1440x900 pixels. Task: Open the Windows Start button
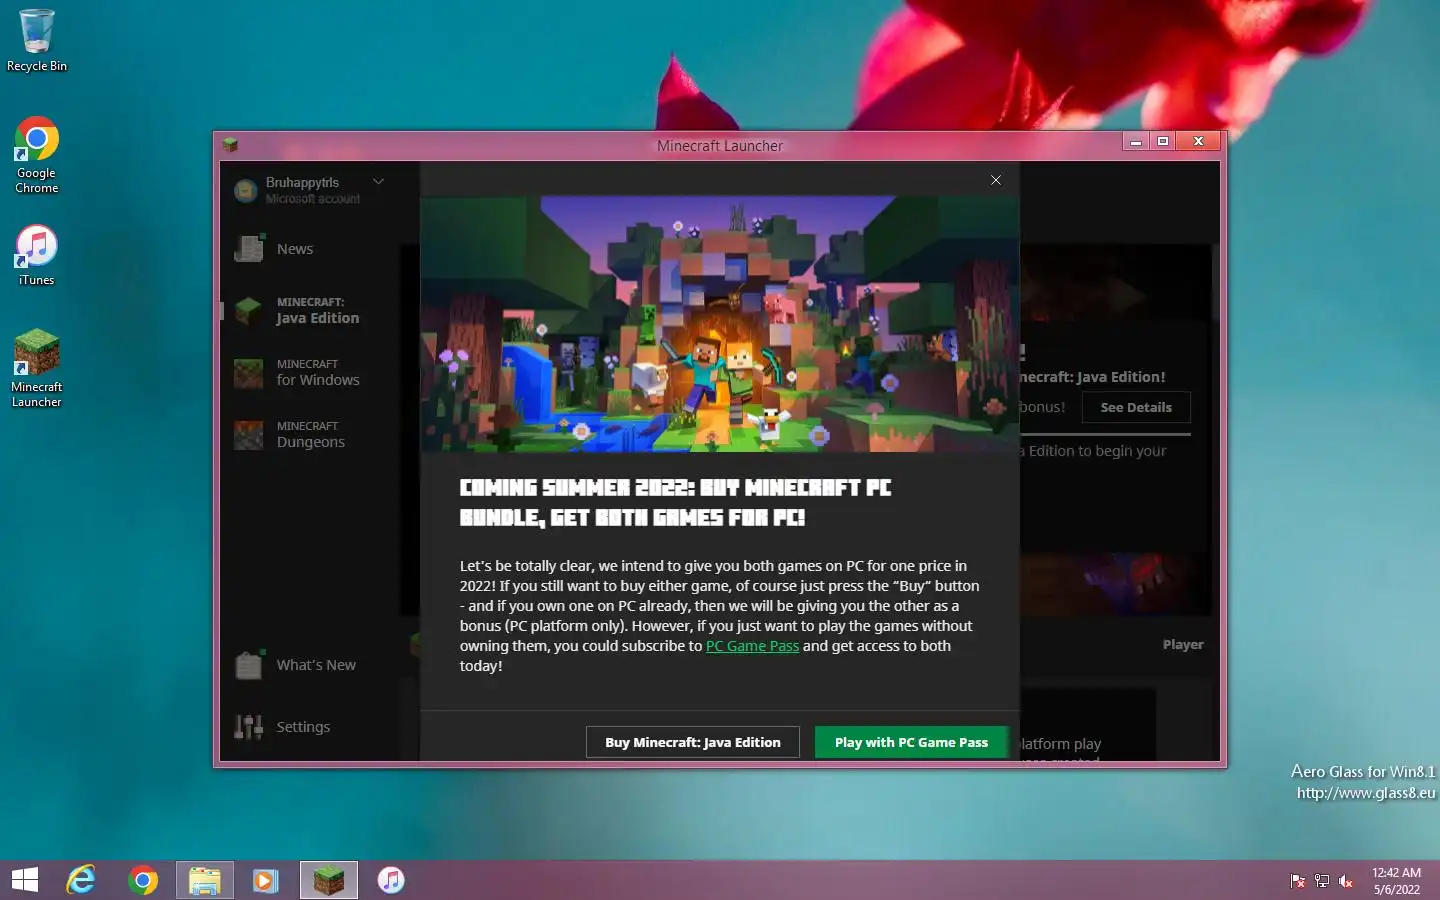[x=25, y=880]
